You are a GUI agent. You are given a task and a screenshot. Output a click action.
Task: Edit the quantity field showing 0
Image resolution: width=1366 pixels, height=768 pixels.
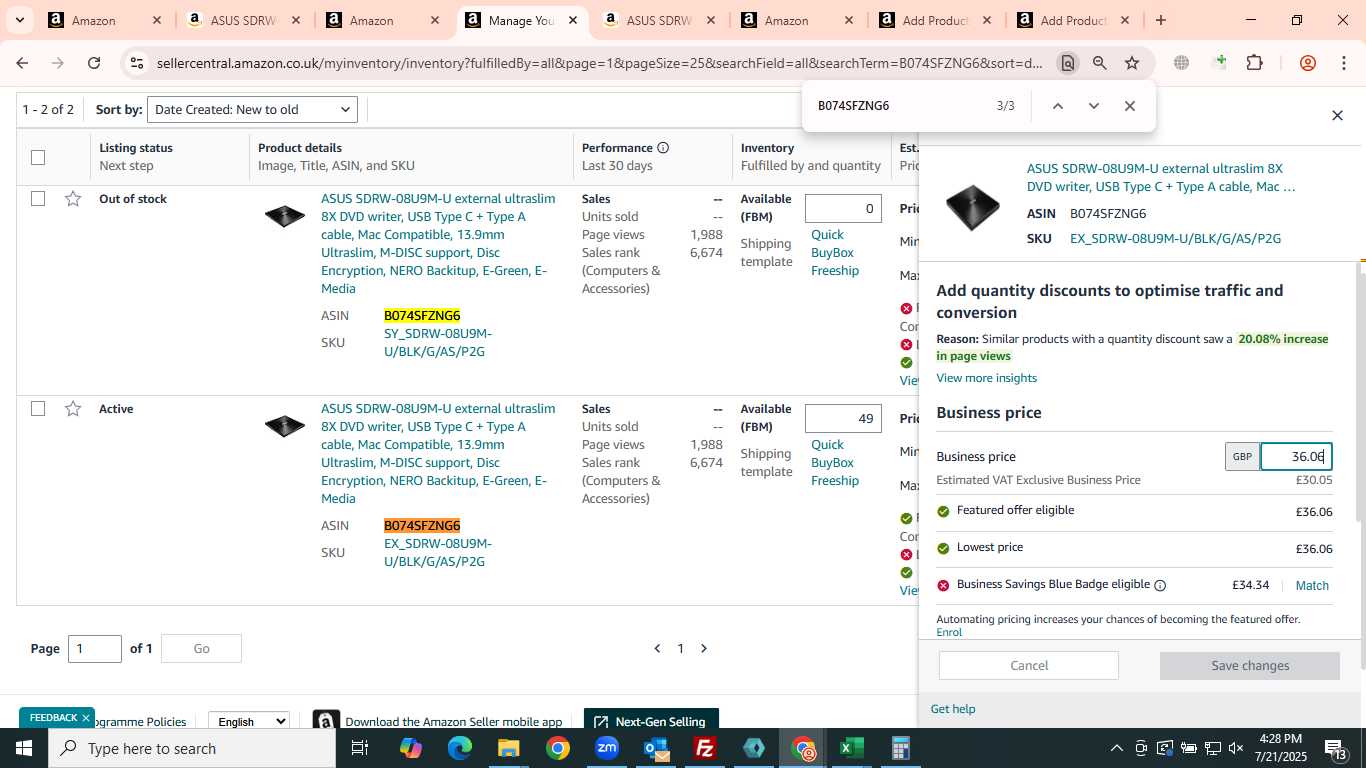point(843,209)
